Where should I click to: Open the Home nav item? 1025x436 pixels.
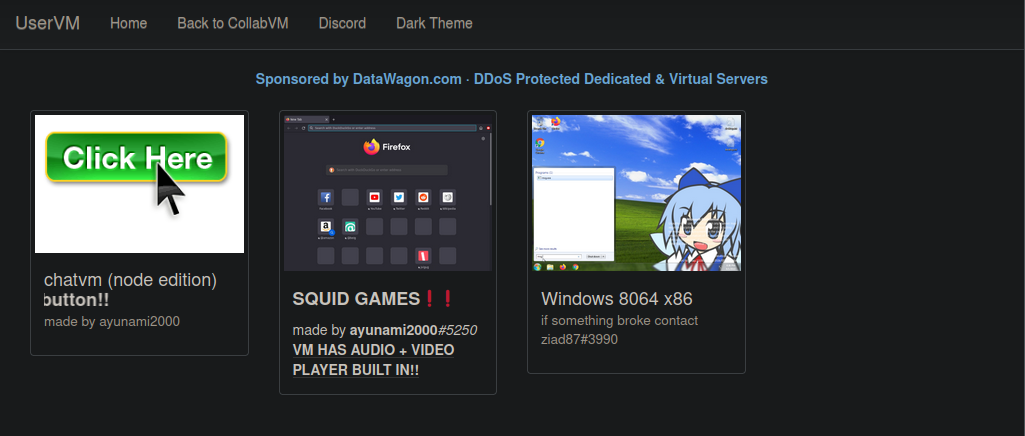click(128, 23)
